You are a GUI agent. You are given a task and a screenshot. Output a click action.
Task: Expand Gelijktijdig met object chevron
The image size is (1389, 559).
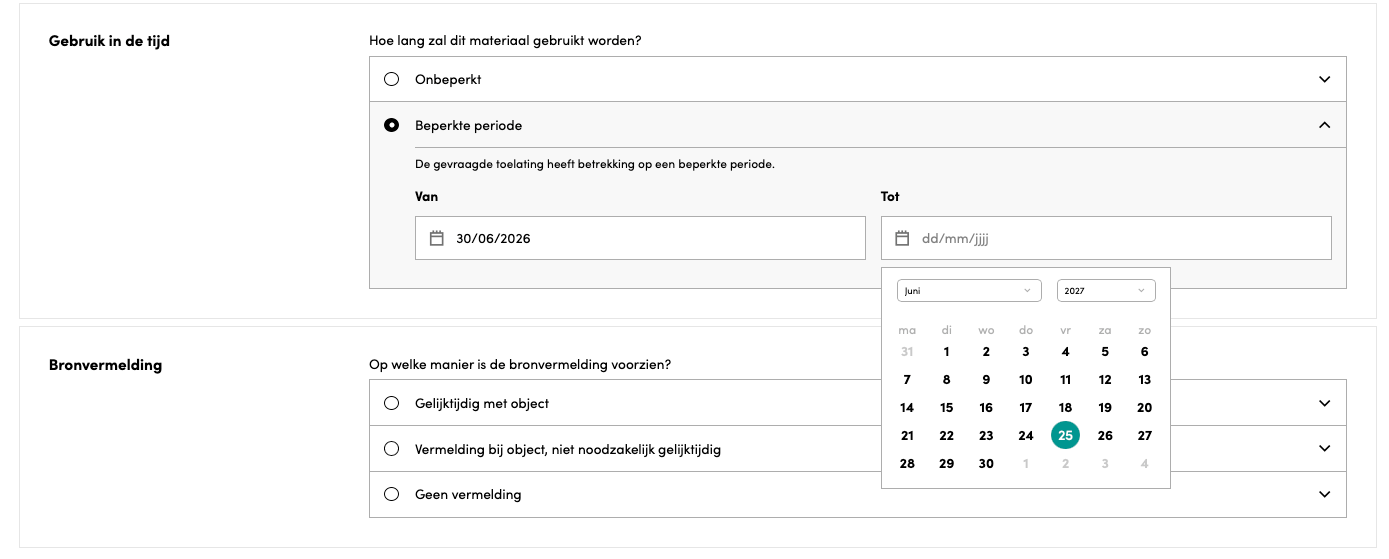pos(1325,403)
